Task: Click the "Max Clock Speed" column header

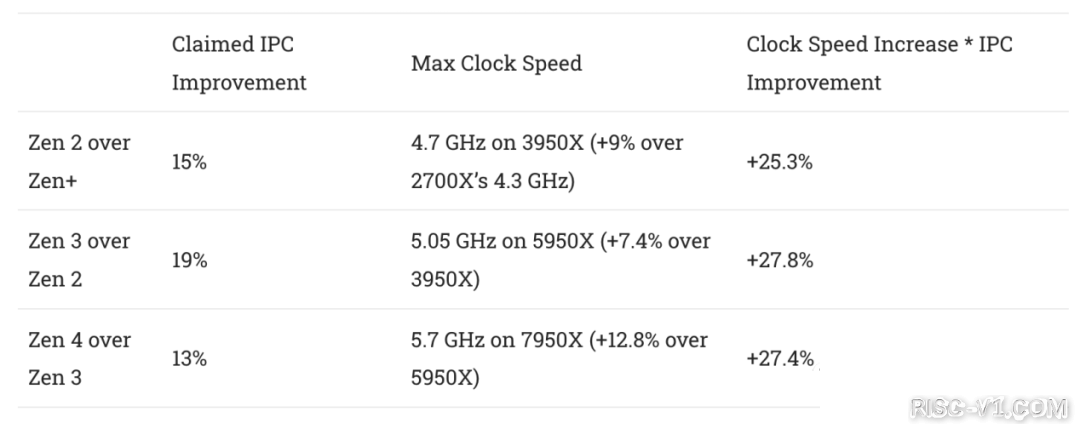Action: (496, 63)
